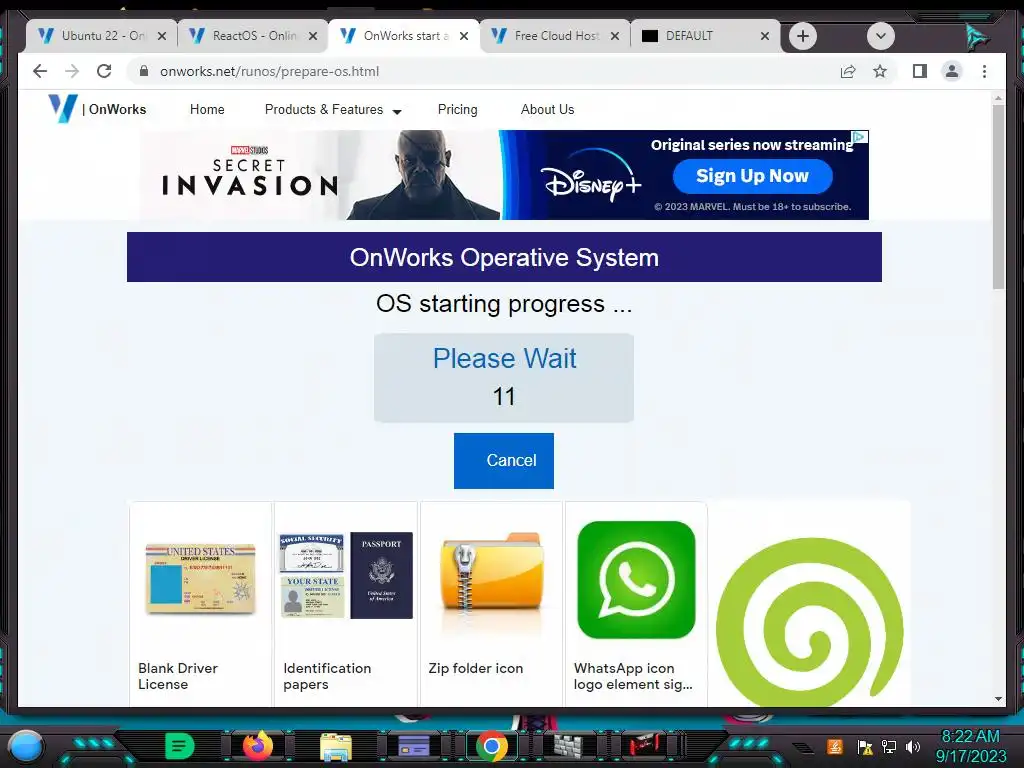Open the Pricing page link
This screenshot has height=768, width=1024.
pos(457,110)
